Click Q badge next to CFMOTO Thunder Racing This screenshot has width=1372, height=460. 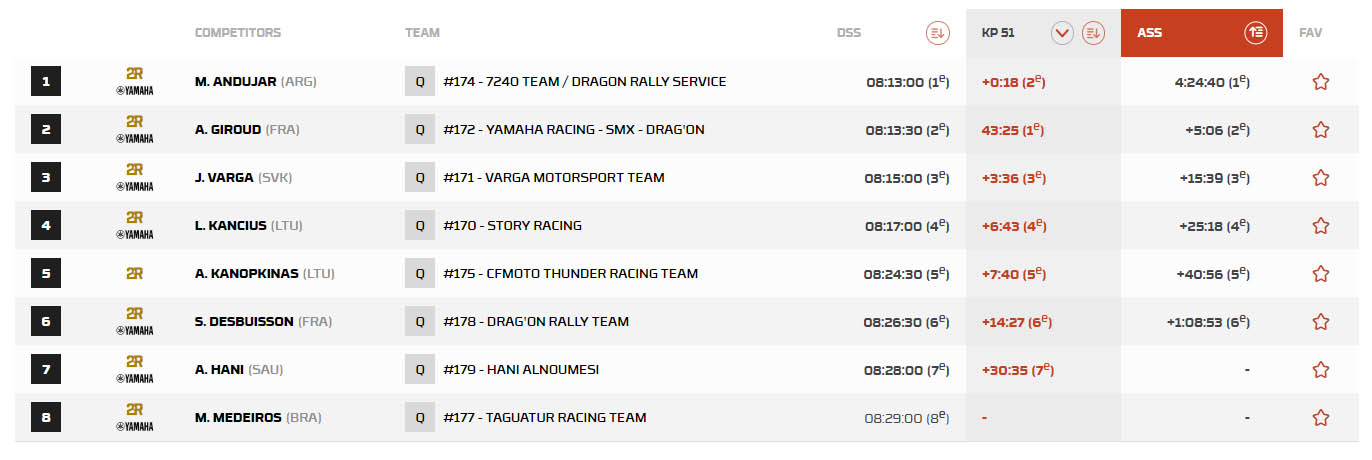point(419,274)
